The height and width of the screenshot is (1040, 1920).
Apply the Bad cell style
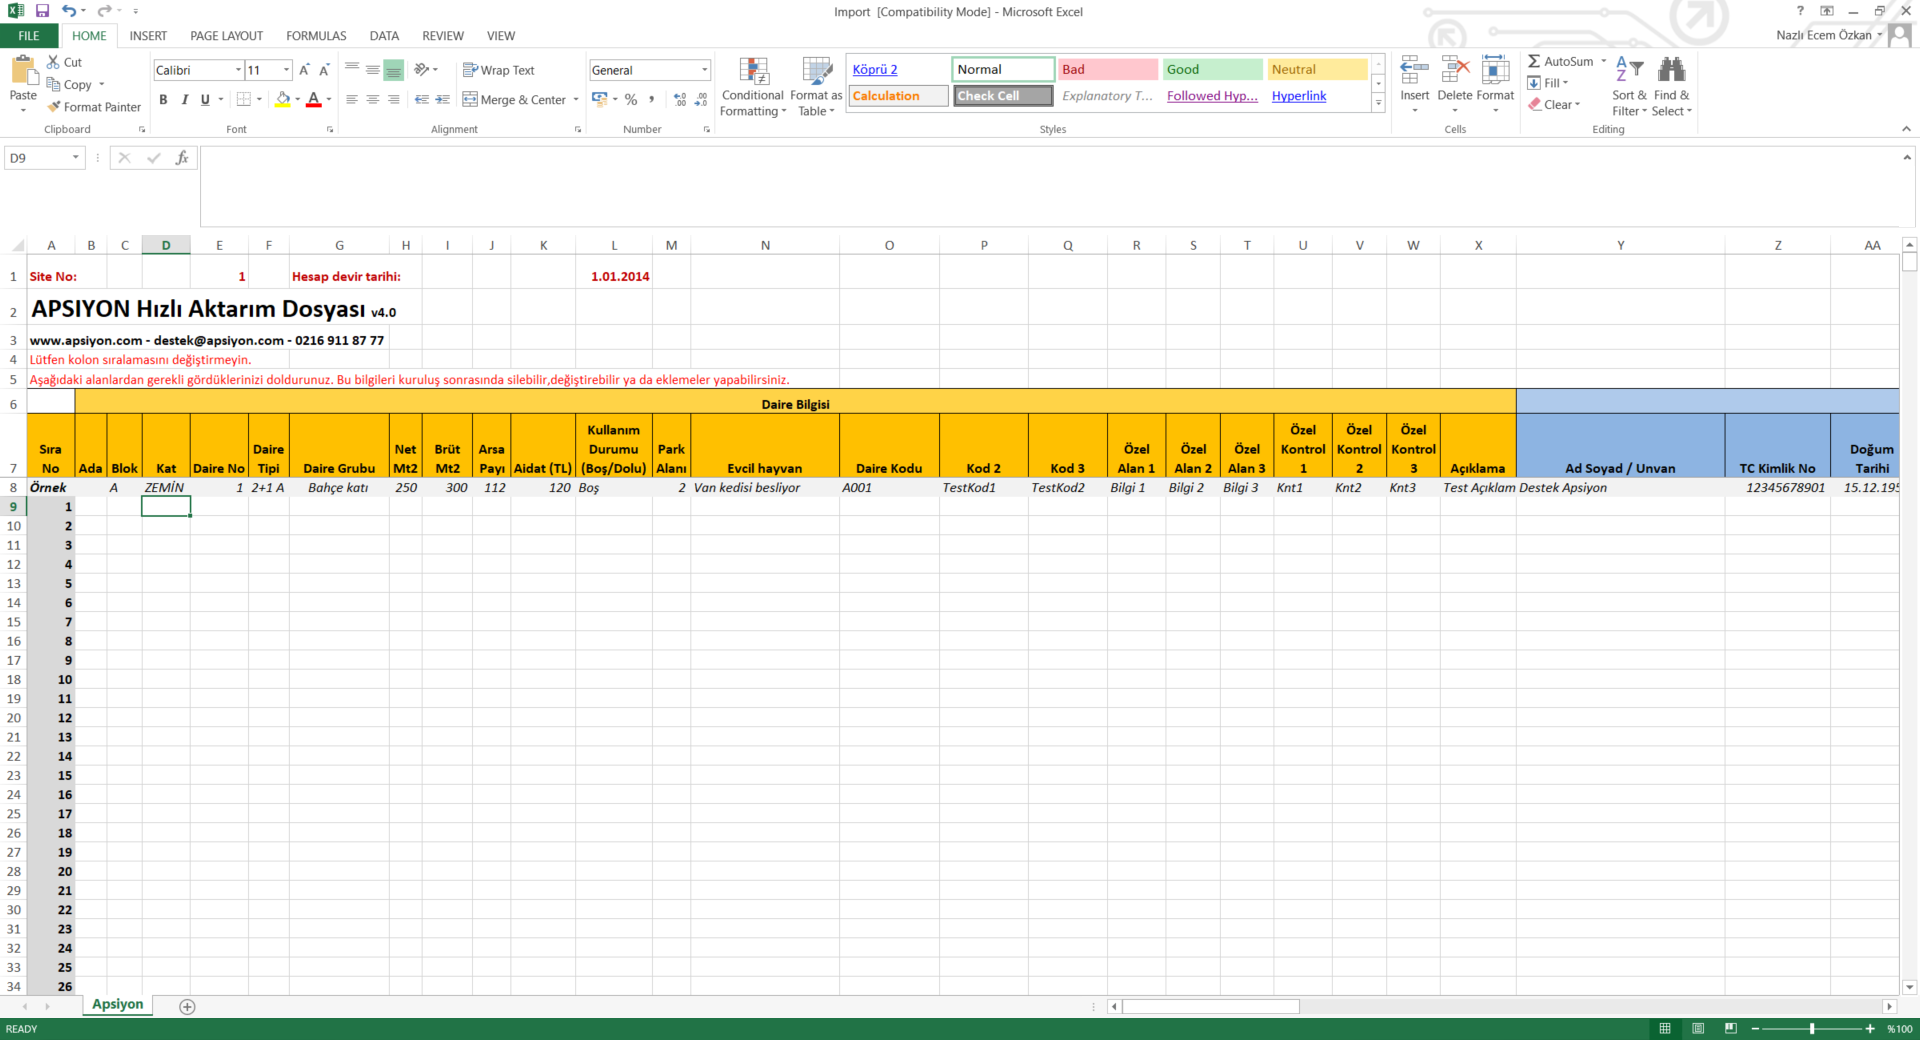point(1108,69)
